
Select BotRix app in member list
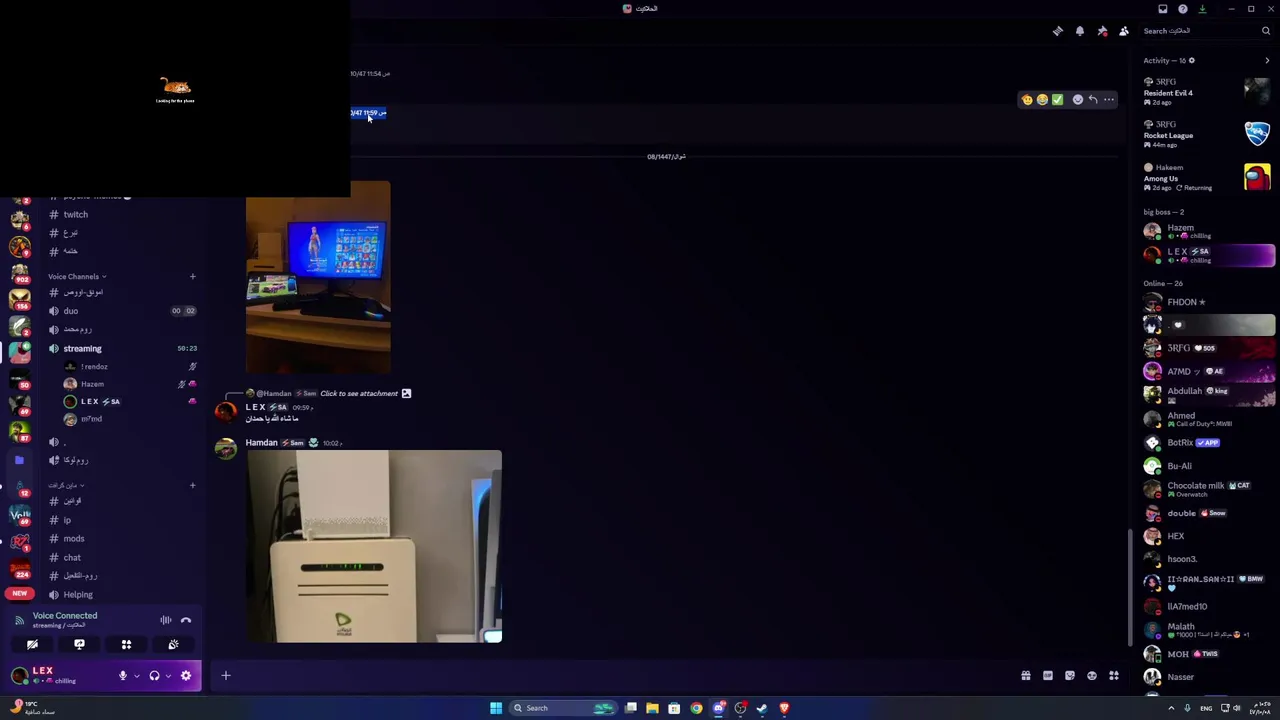click(x=1208, y=442)
